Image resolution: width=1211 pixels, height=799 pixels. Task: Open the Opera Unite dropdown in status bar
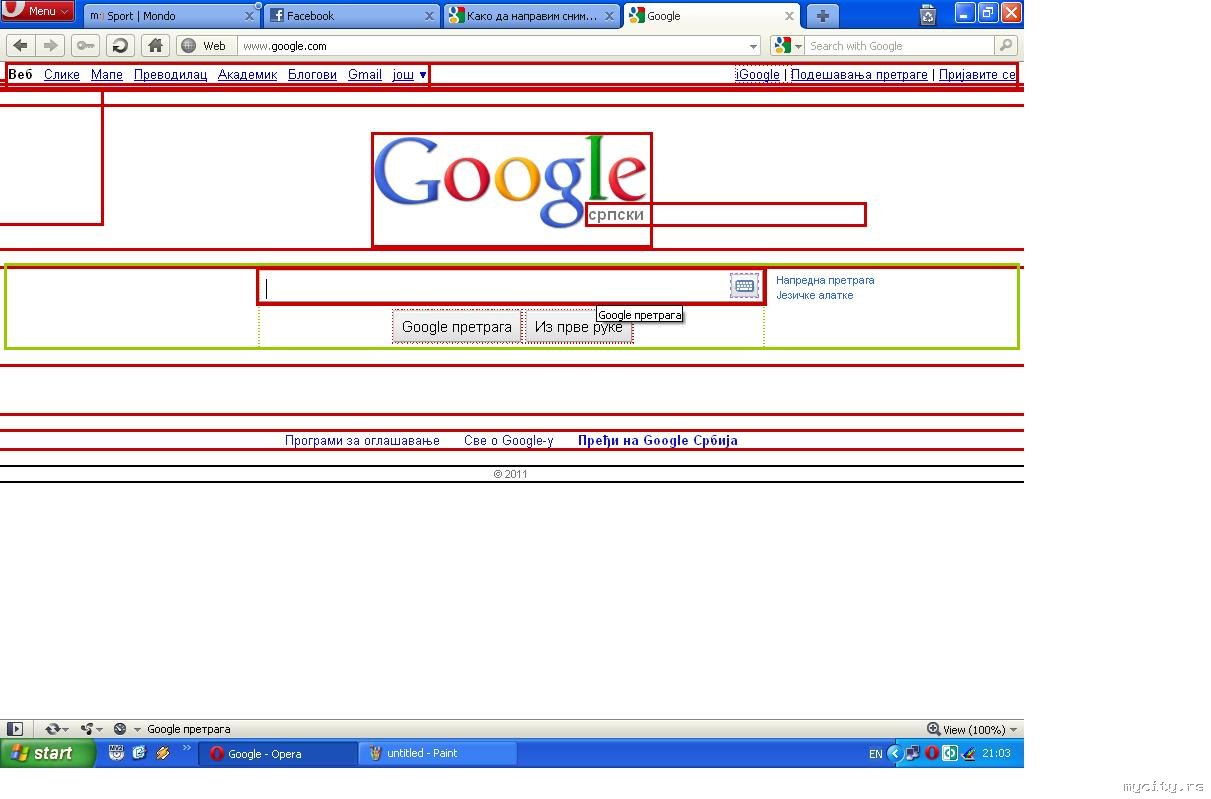click(92, 730)
